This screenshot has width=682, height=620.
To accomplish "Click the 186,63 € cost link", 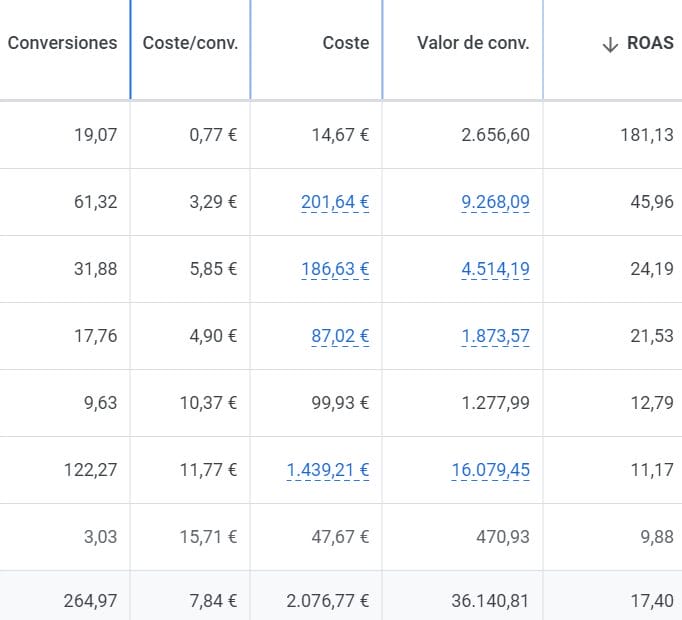I will coord(335,269).
